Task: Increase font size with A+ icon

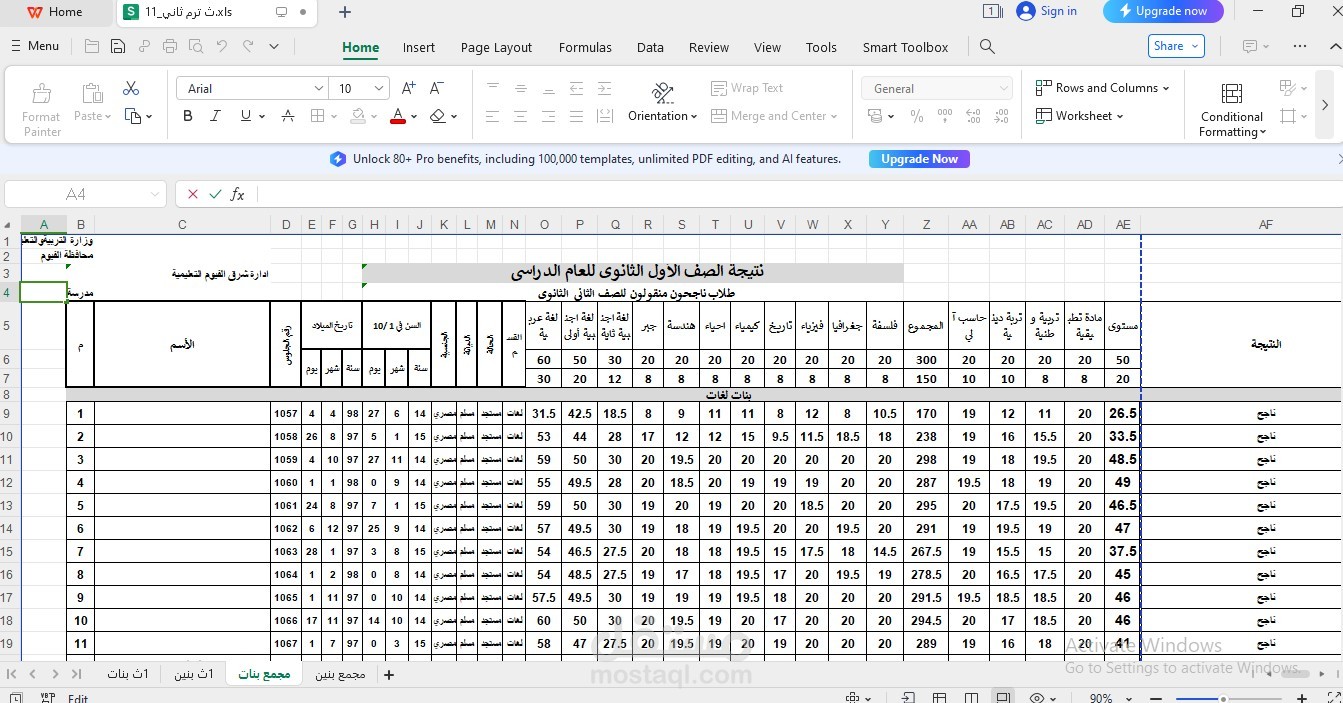Action: pos(408,88)
